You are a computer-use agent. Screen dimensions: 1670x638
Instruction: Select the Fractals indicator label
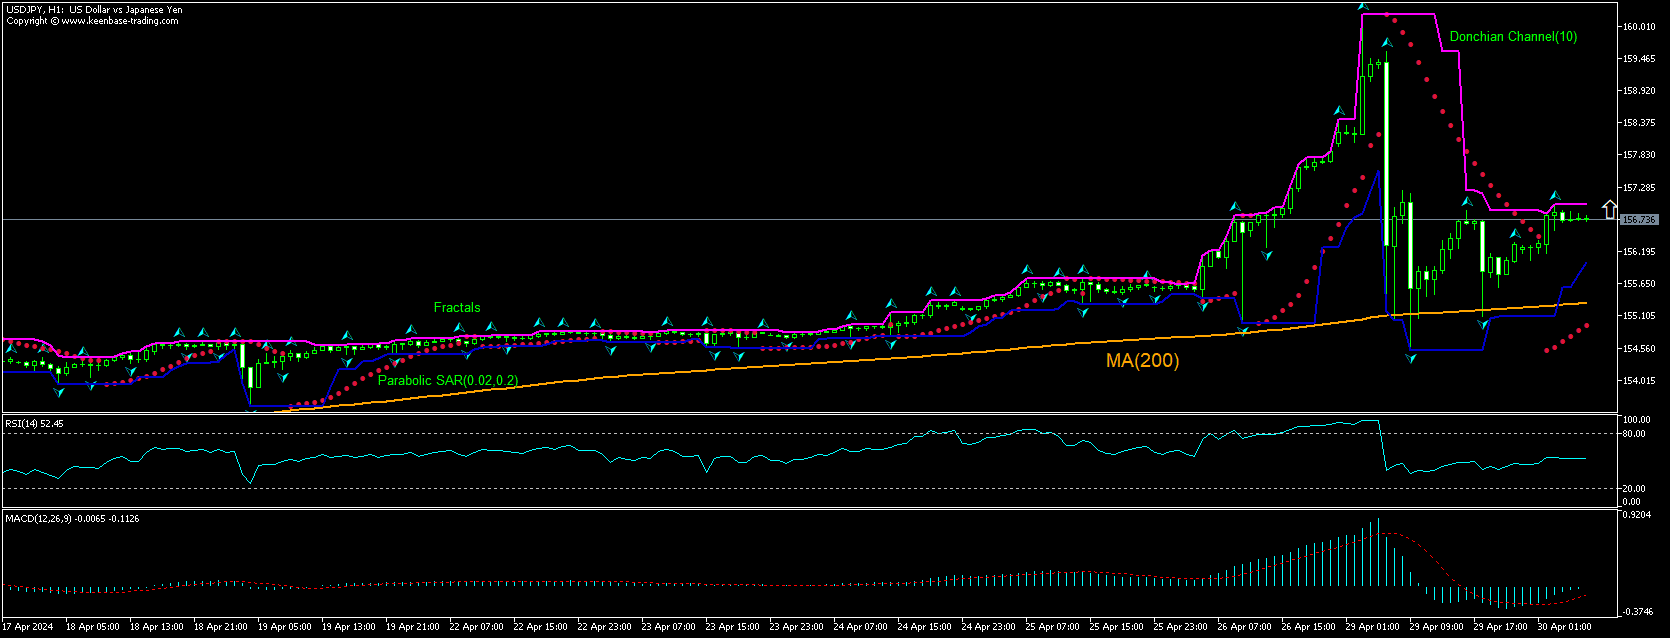coord(456,307)
